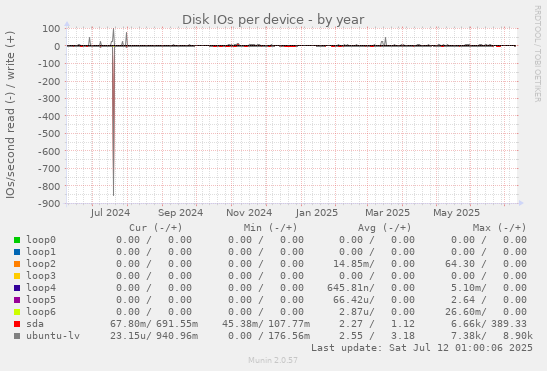Click the 'Last update: Sat Jul 12 01:00:06 2025' text
The width and height of the screenshot is (547, 371).
(x=422, y=348)
